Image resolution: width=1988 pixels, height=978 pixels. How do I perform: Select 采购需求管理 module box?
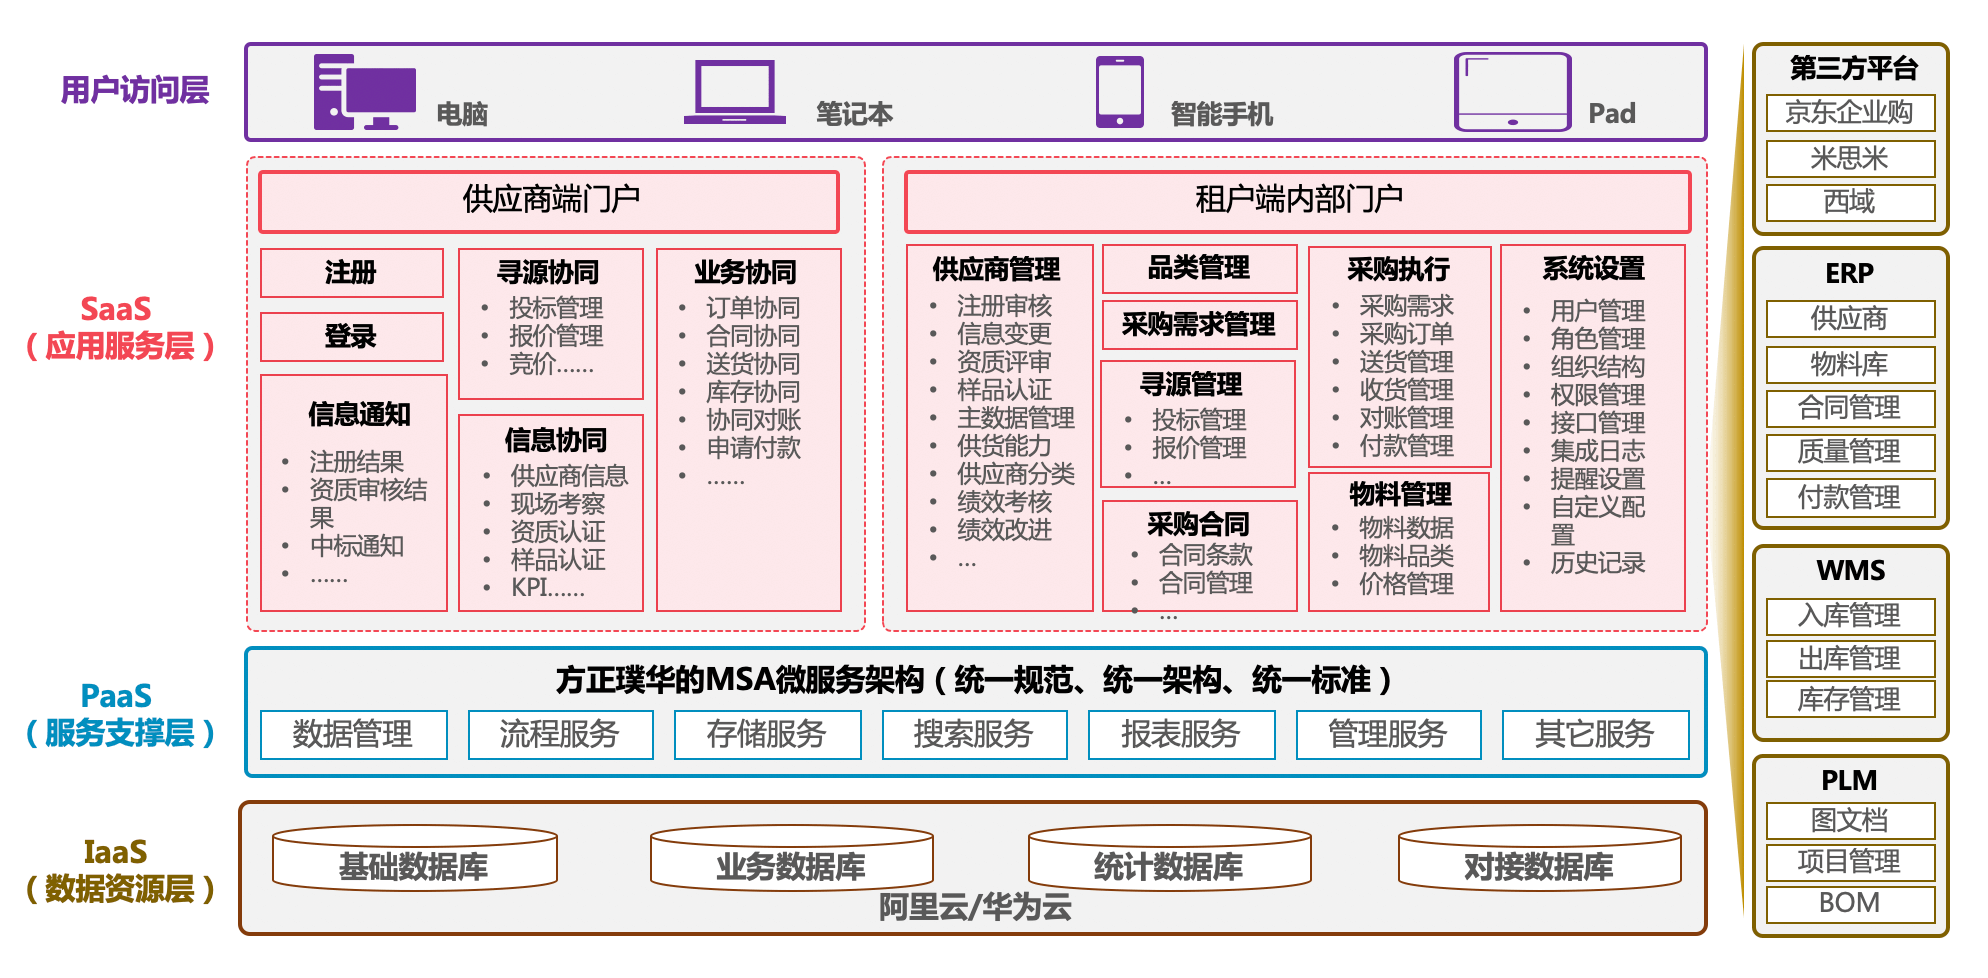(x=1199, y=325)
